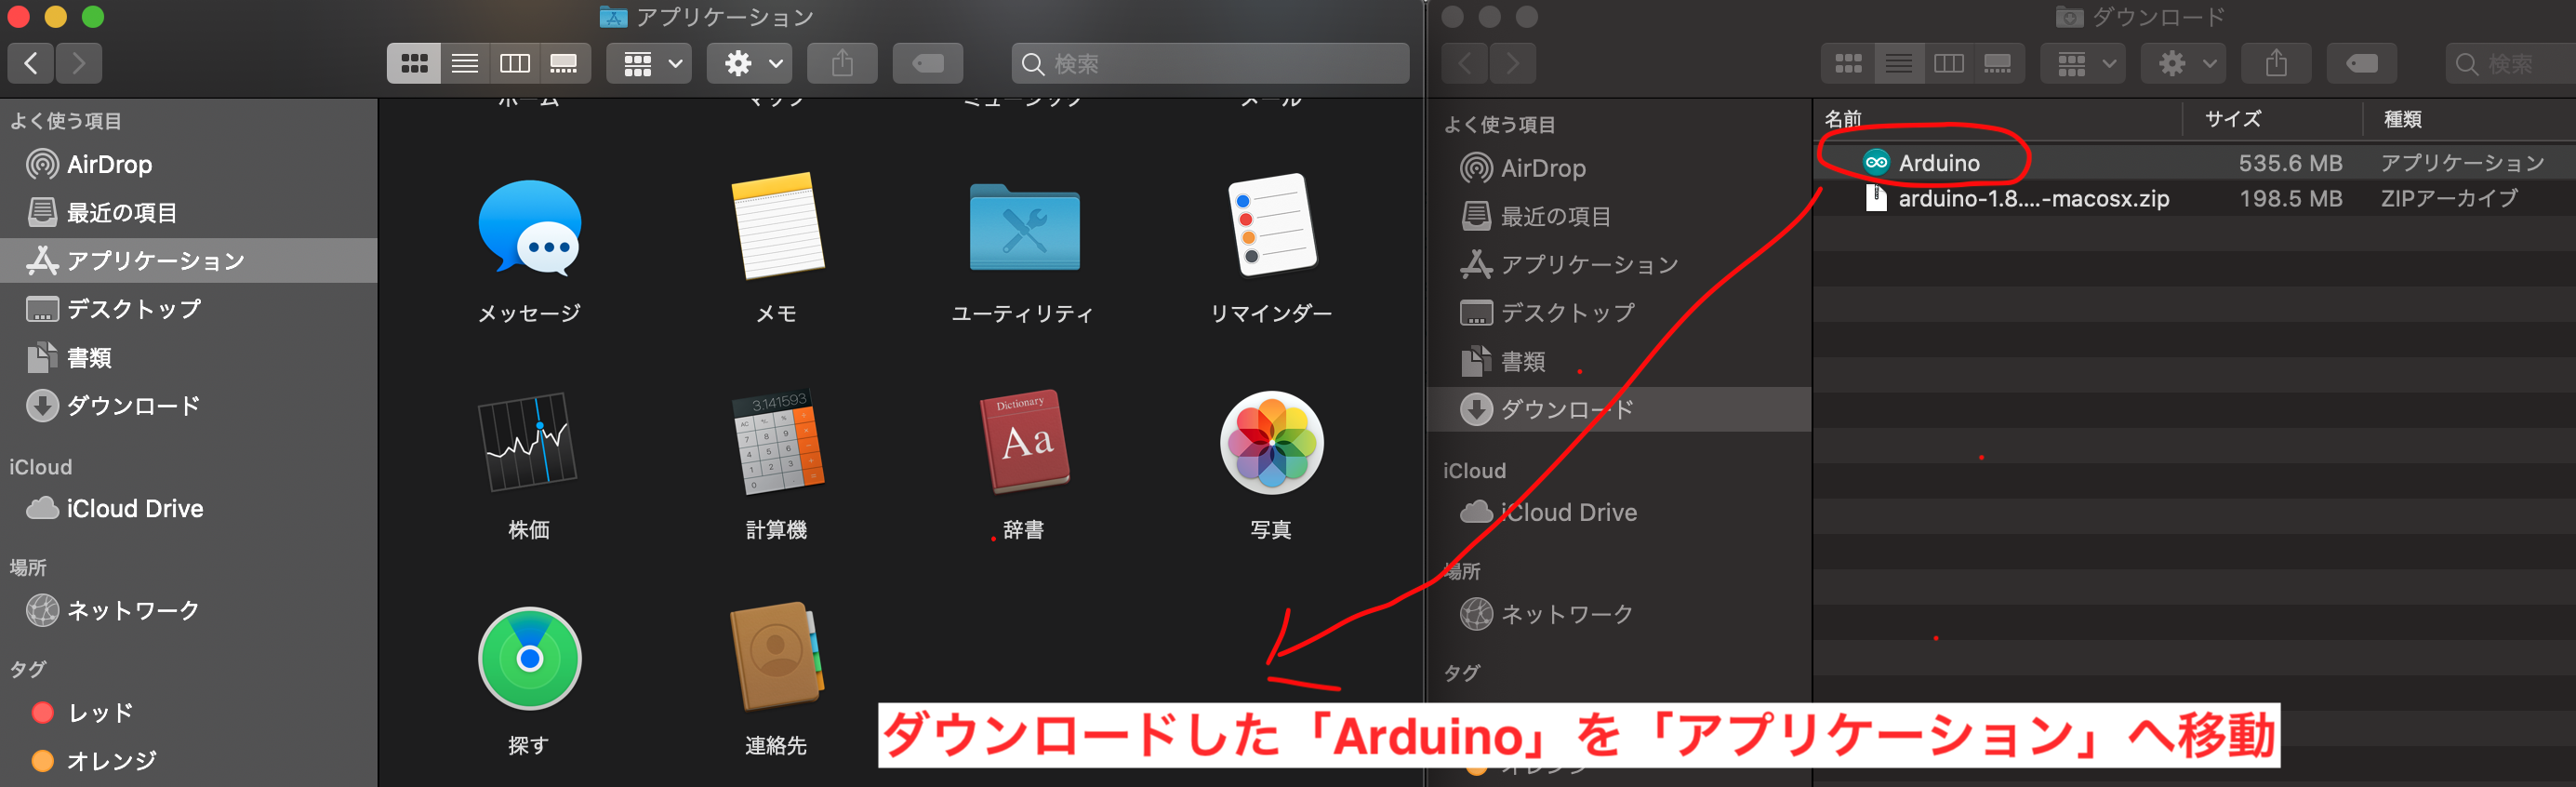Switch Applications window to list view

point(465,63)
